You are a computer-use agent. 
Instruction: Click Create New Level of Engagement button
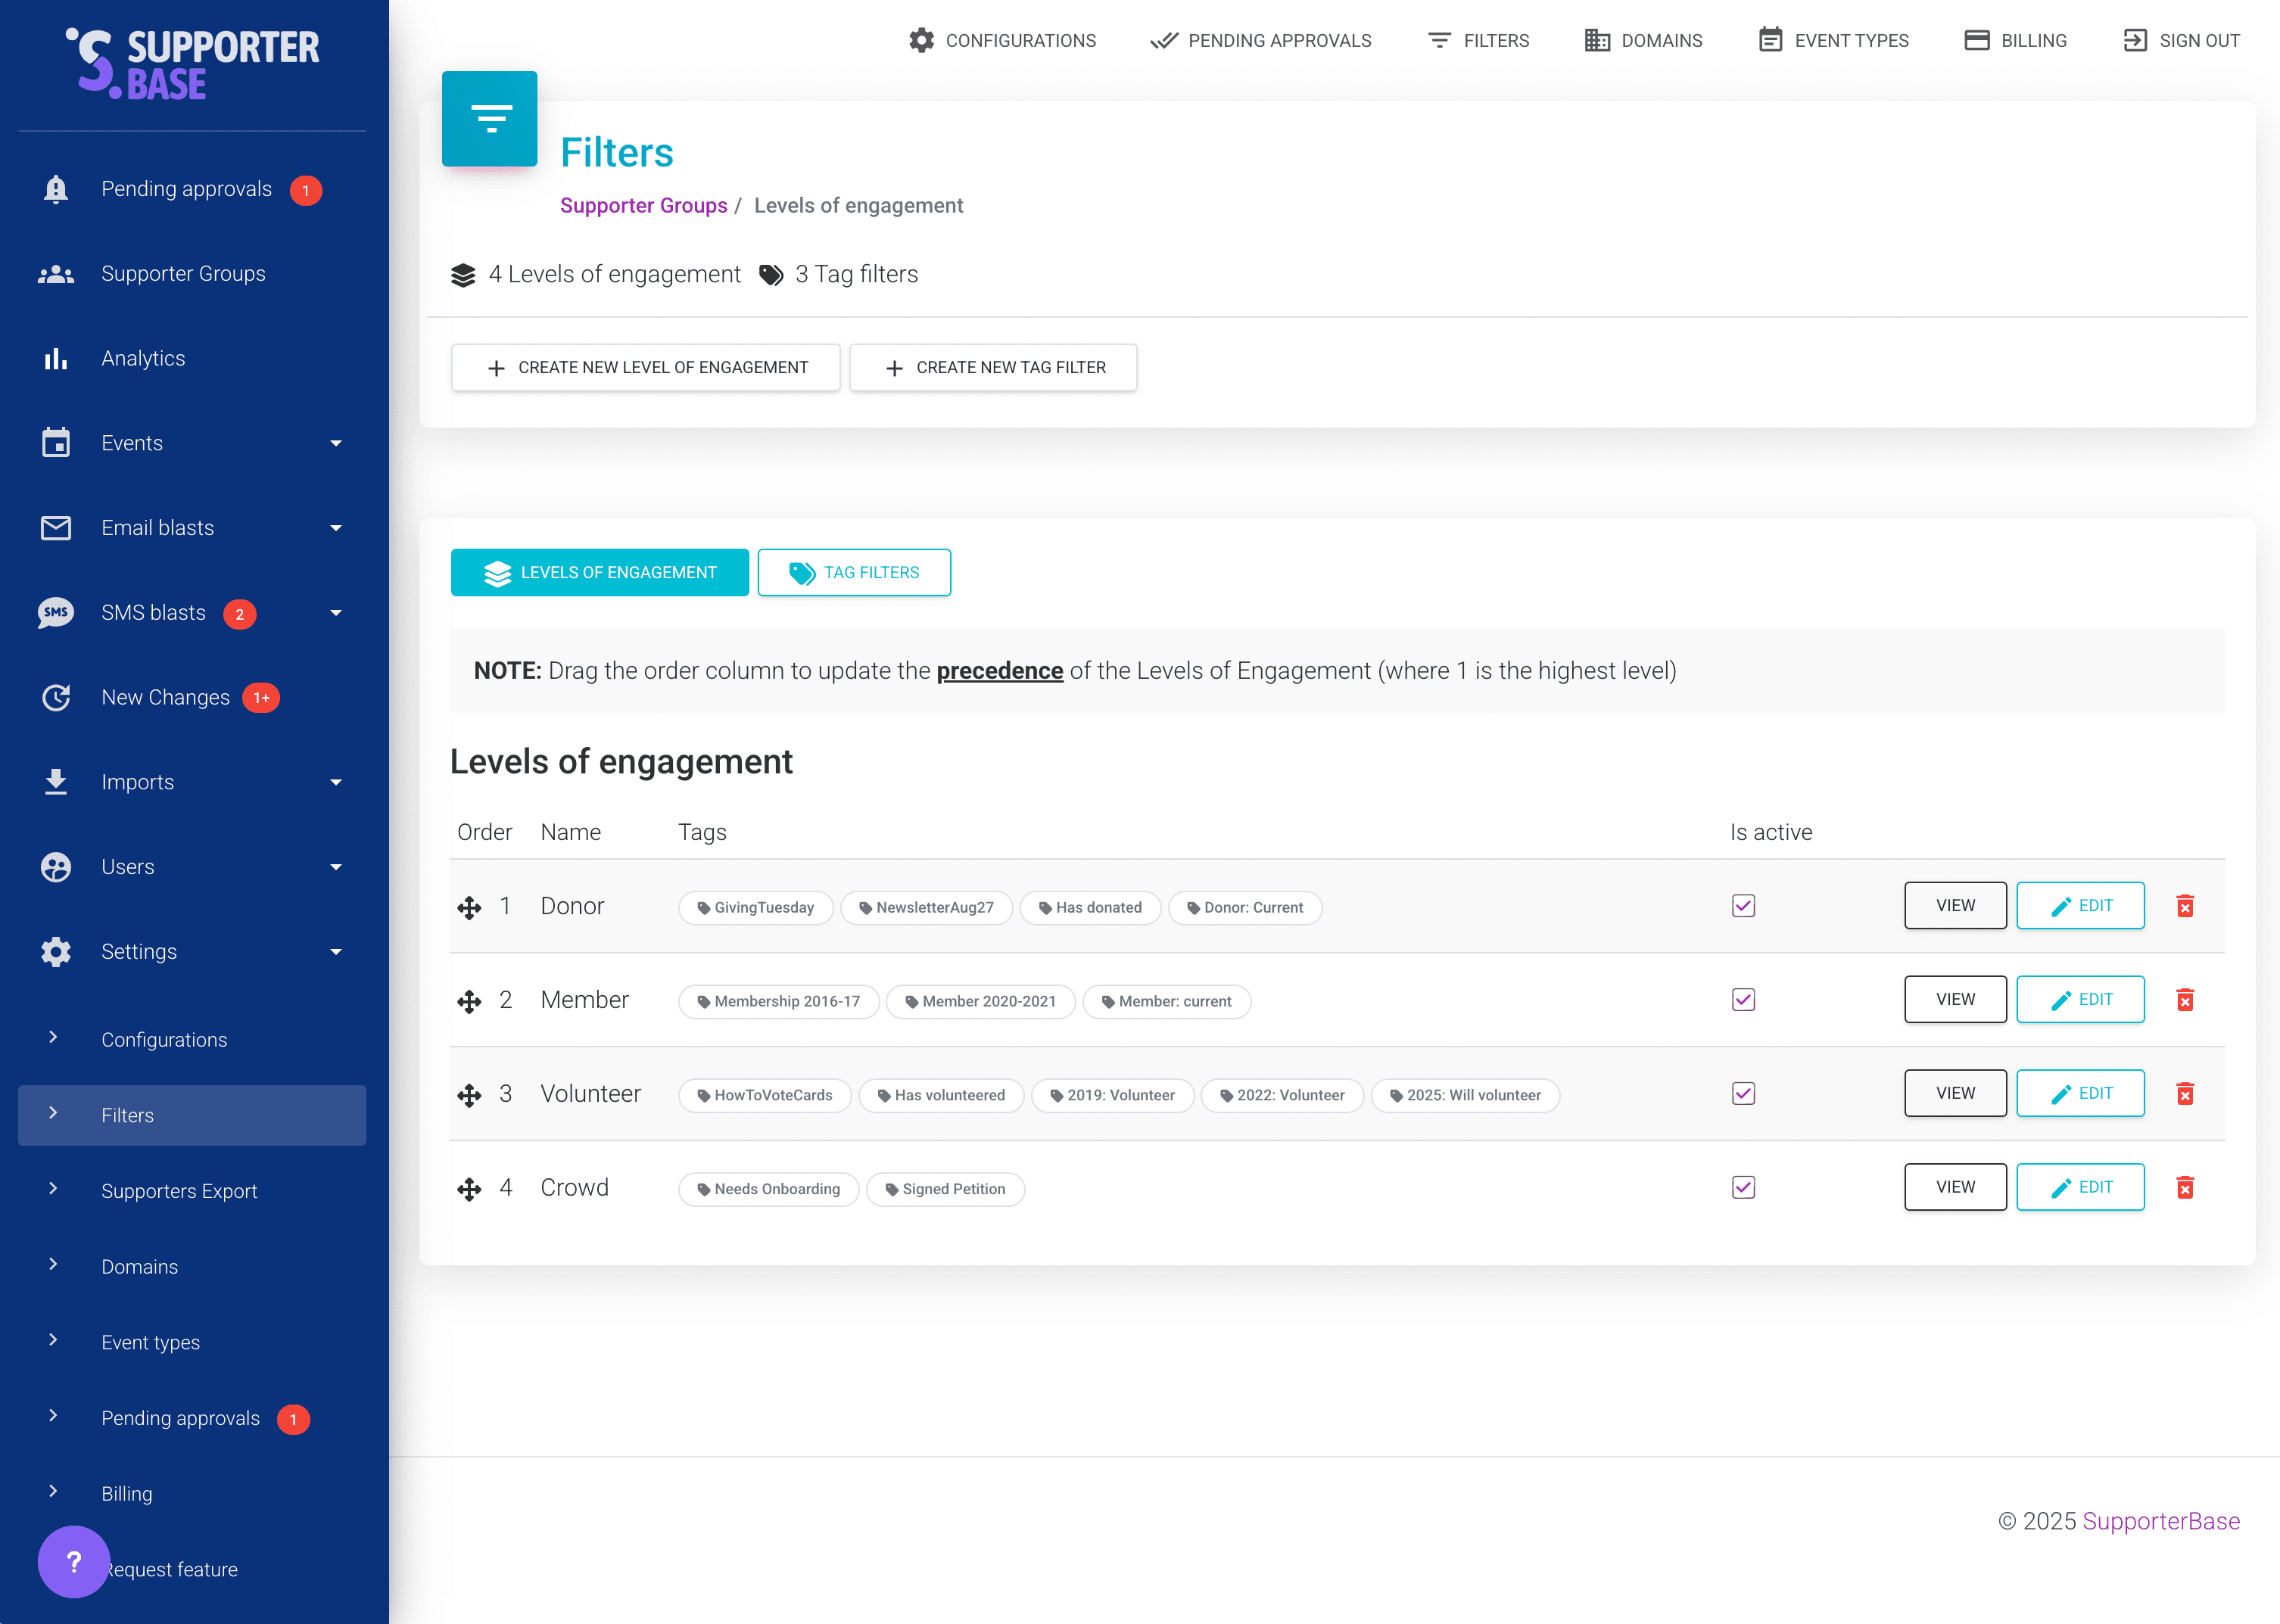646,368
